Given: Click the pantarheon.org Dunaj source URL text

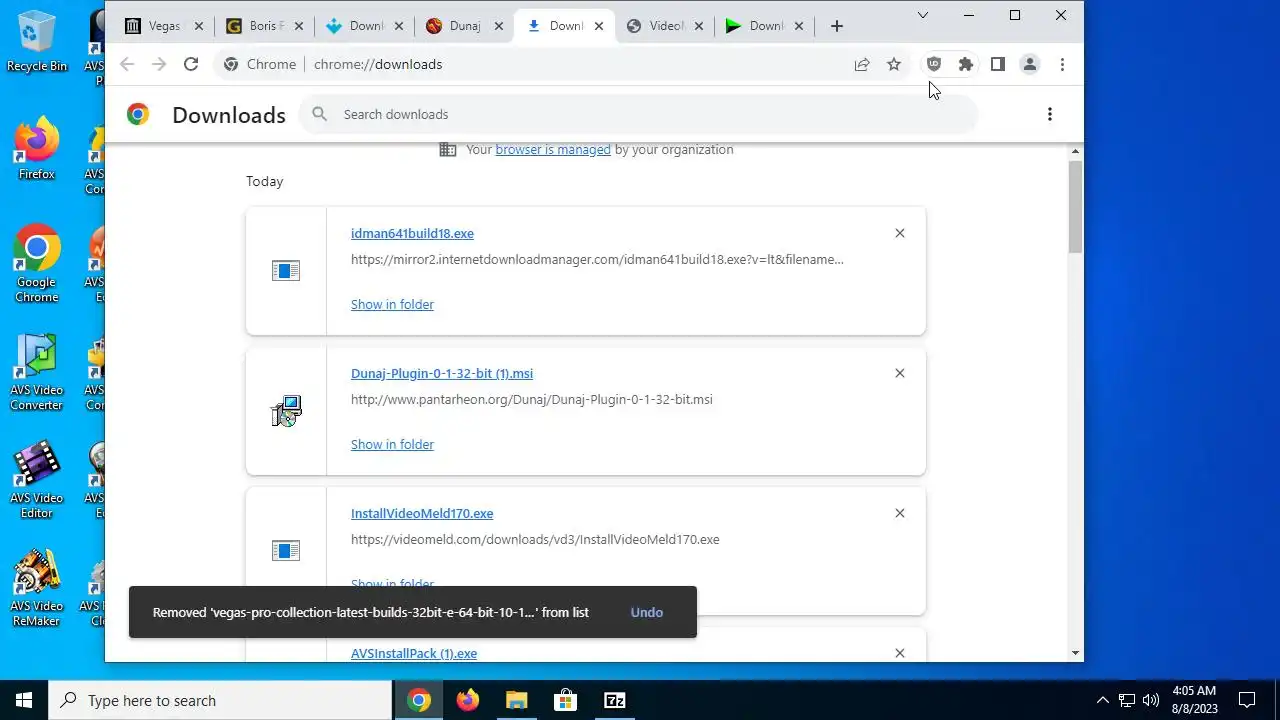Looking at the screenshot, I should coord(532,399).
